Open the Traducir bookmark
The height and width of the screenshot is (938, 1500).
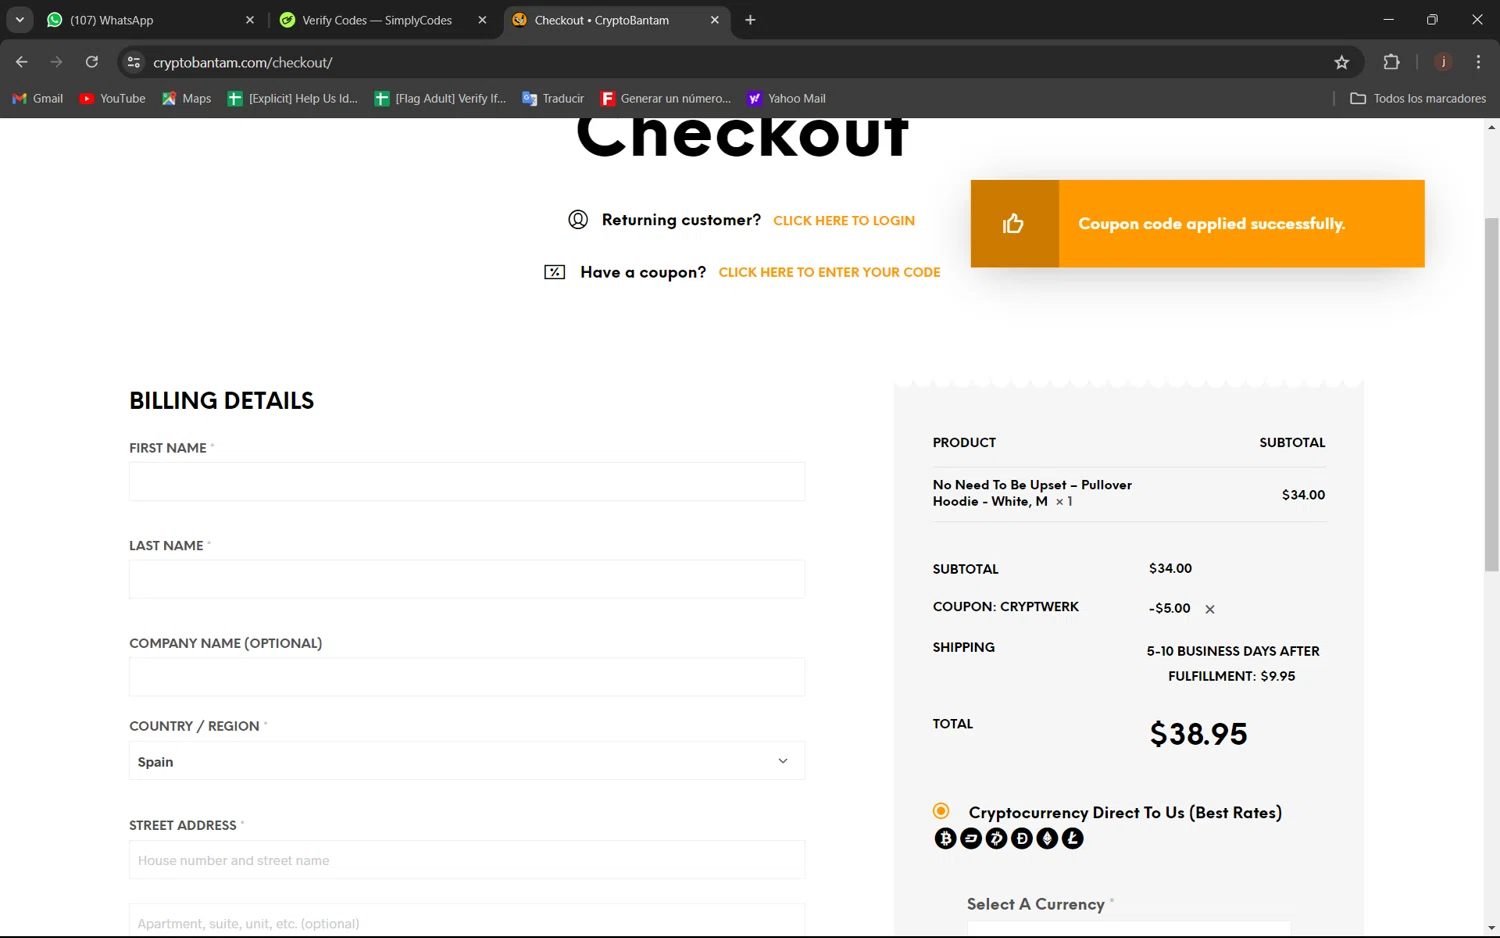pos(553,98)
